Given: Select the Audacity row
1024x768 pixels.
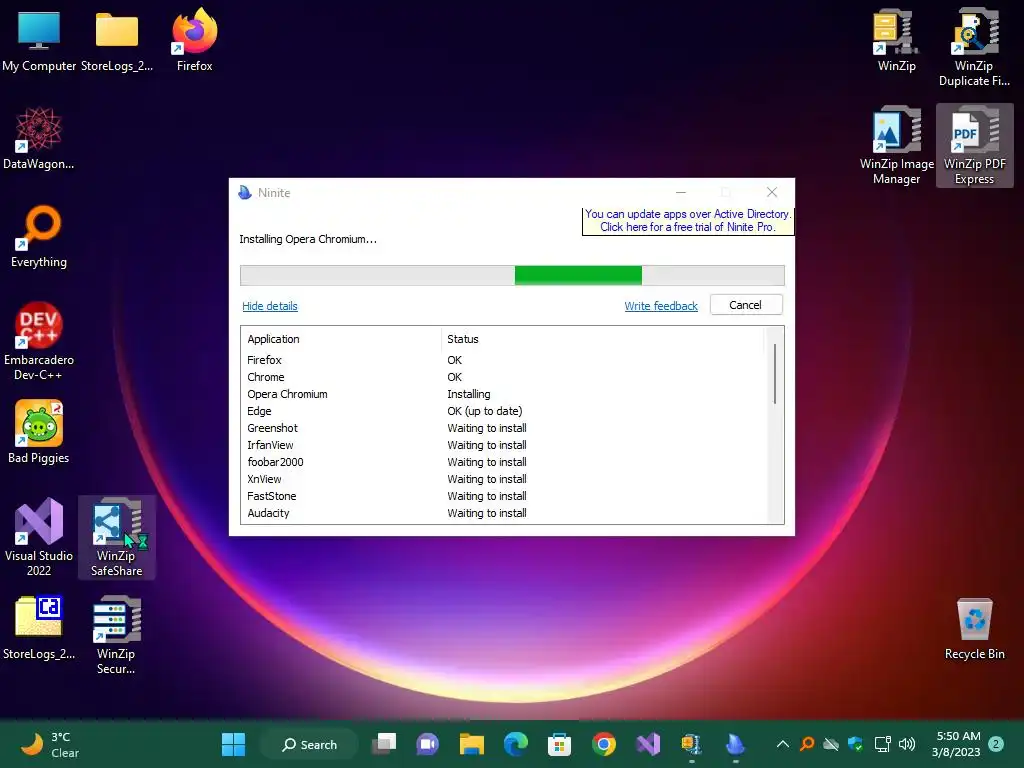Looking at the screenshot, I should tap(503, 513).
